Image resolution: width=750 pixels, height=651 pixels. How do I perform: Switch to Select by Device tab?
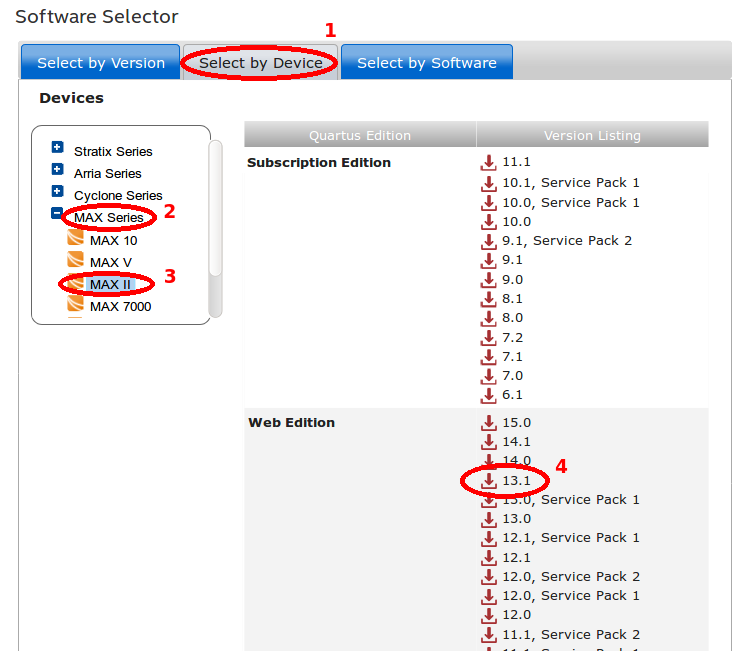[x=261, y=62]
